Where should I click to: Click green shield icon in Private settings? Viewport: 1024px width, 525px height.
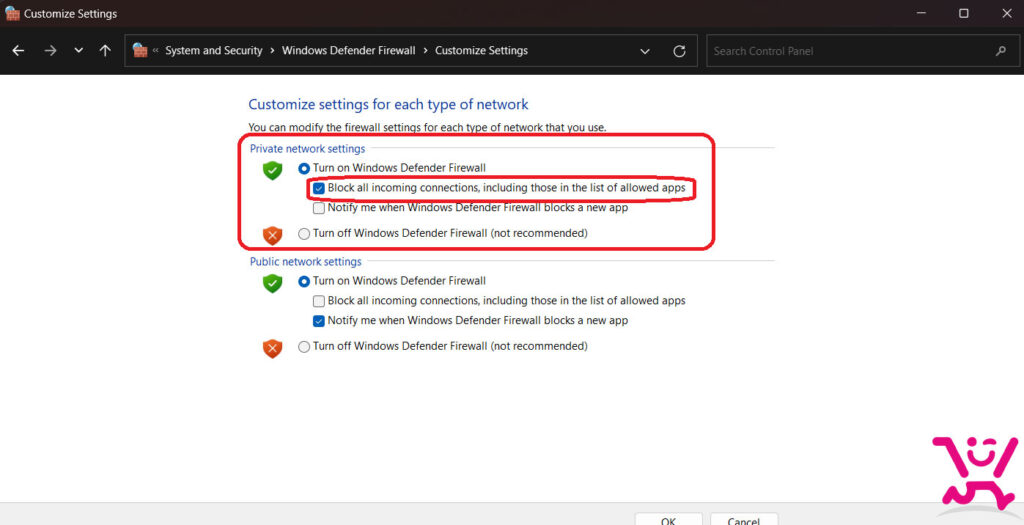click(x=272, y=170)
